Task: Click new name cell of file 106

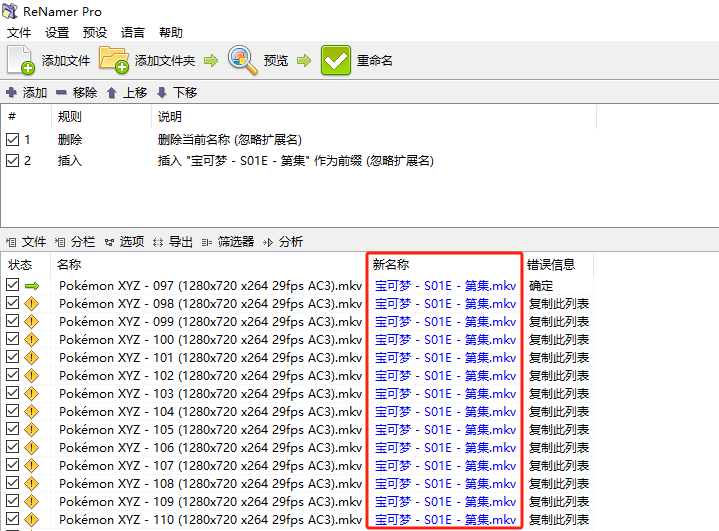Action: tap(445, 448)
